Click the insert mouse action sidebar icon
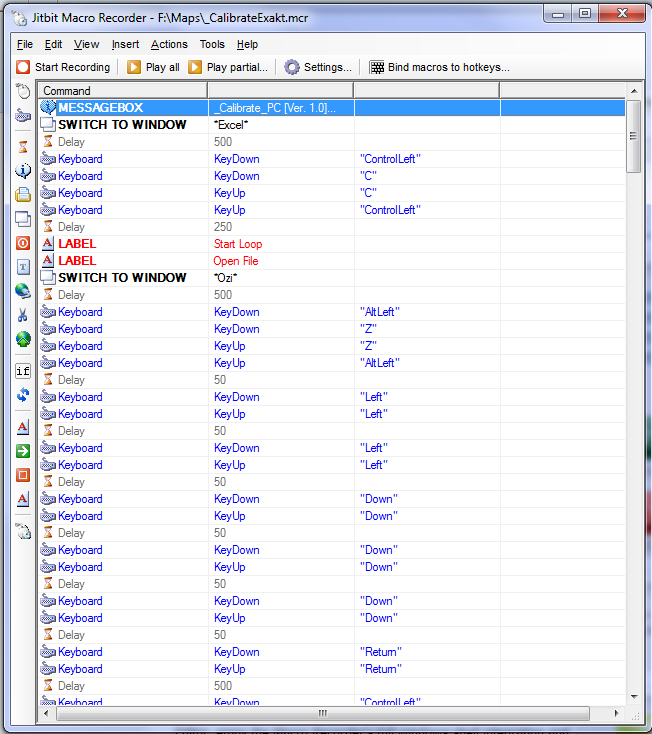Image resolution: width=652 pixels, height=734 pixels. point(22,91)
